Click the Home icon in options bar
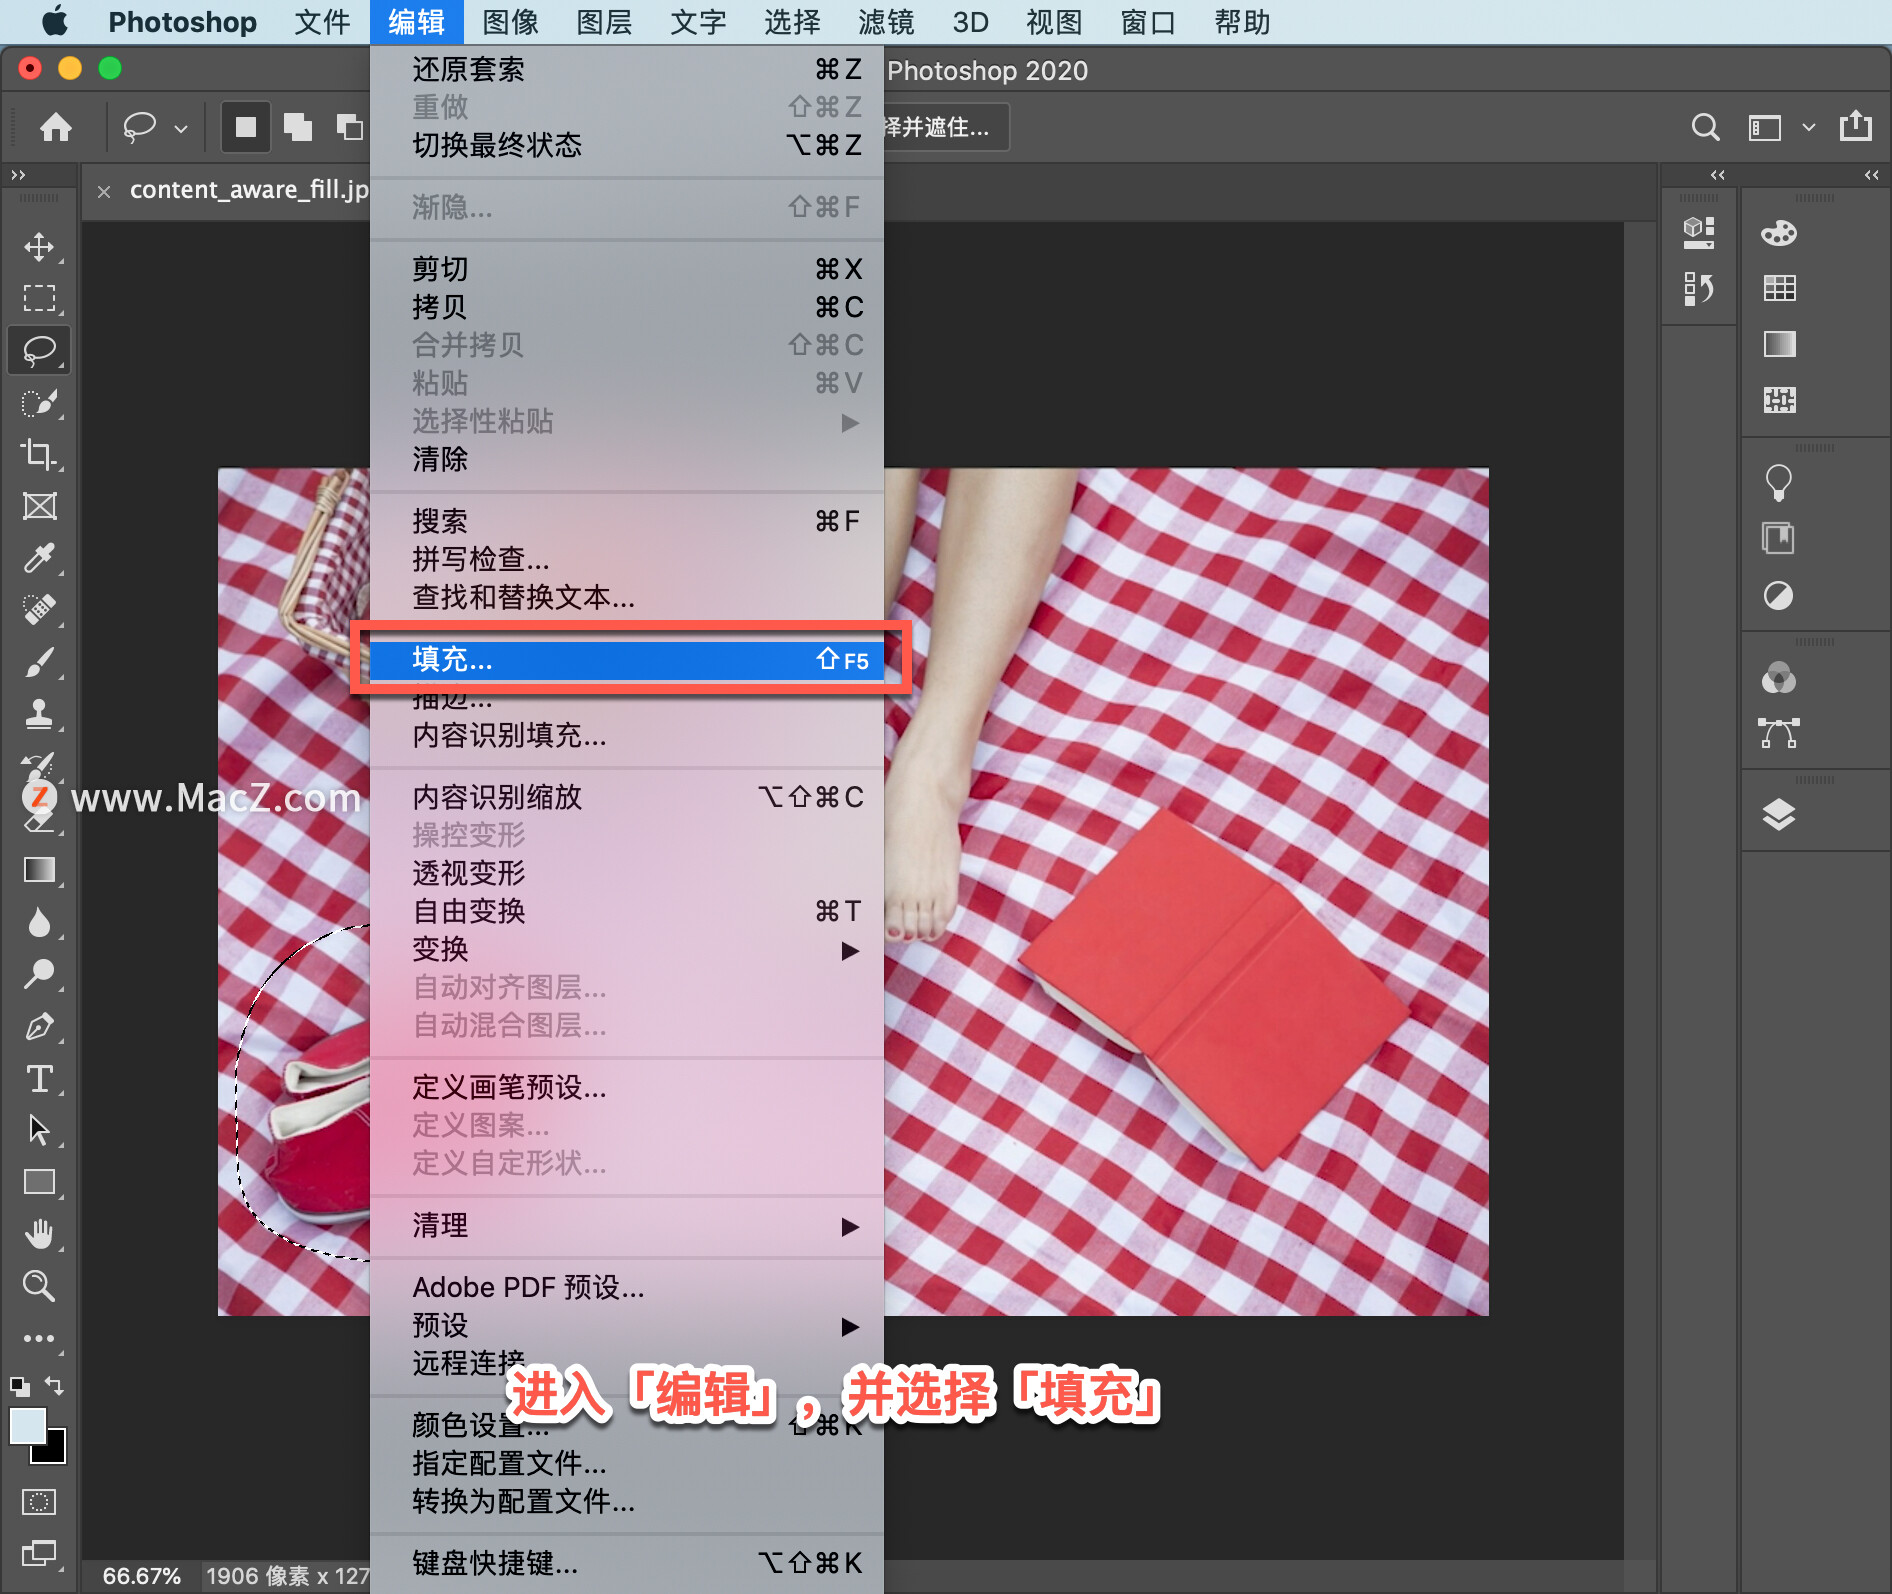The height and width of the screenshot is (1594, 1892). pyautogui.click(x=56, y=127)
